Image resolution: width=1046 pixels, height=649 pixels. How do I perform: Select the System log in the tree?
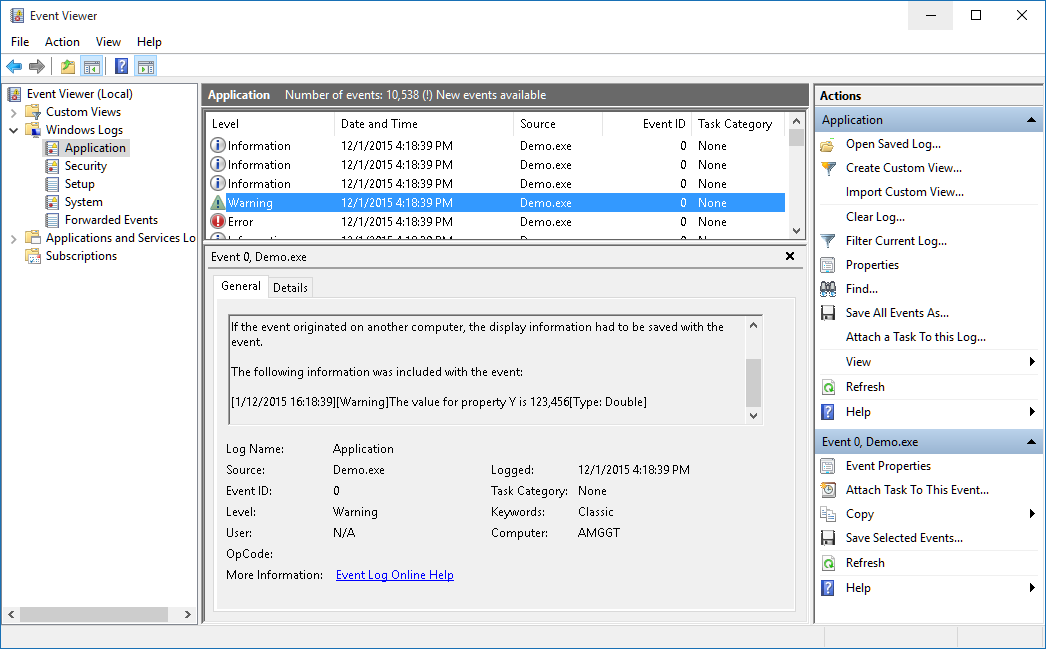pos(83,202)
